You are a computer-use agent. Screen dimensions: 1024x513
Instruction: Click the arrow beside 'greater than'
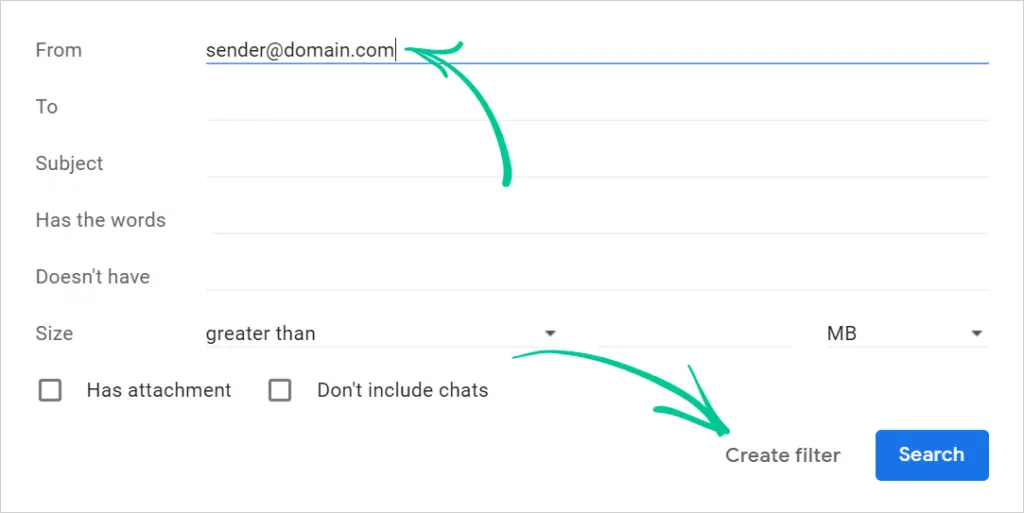click(x=549, y=333)
